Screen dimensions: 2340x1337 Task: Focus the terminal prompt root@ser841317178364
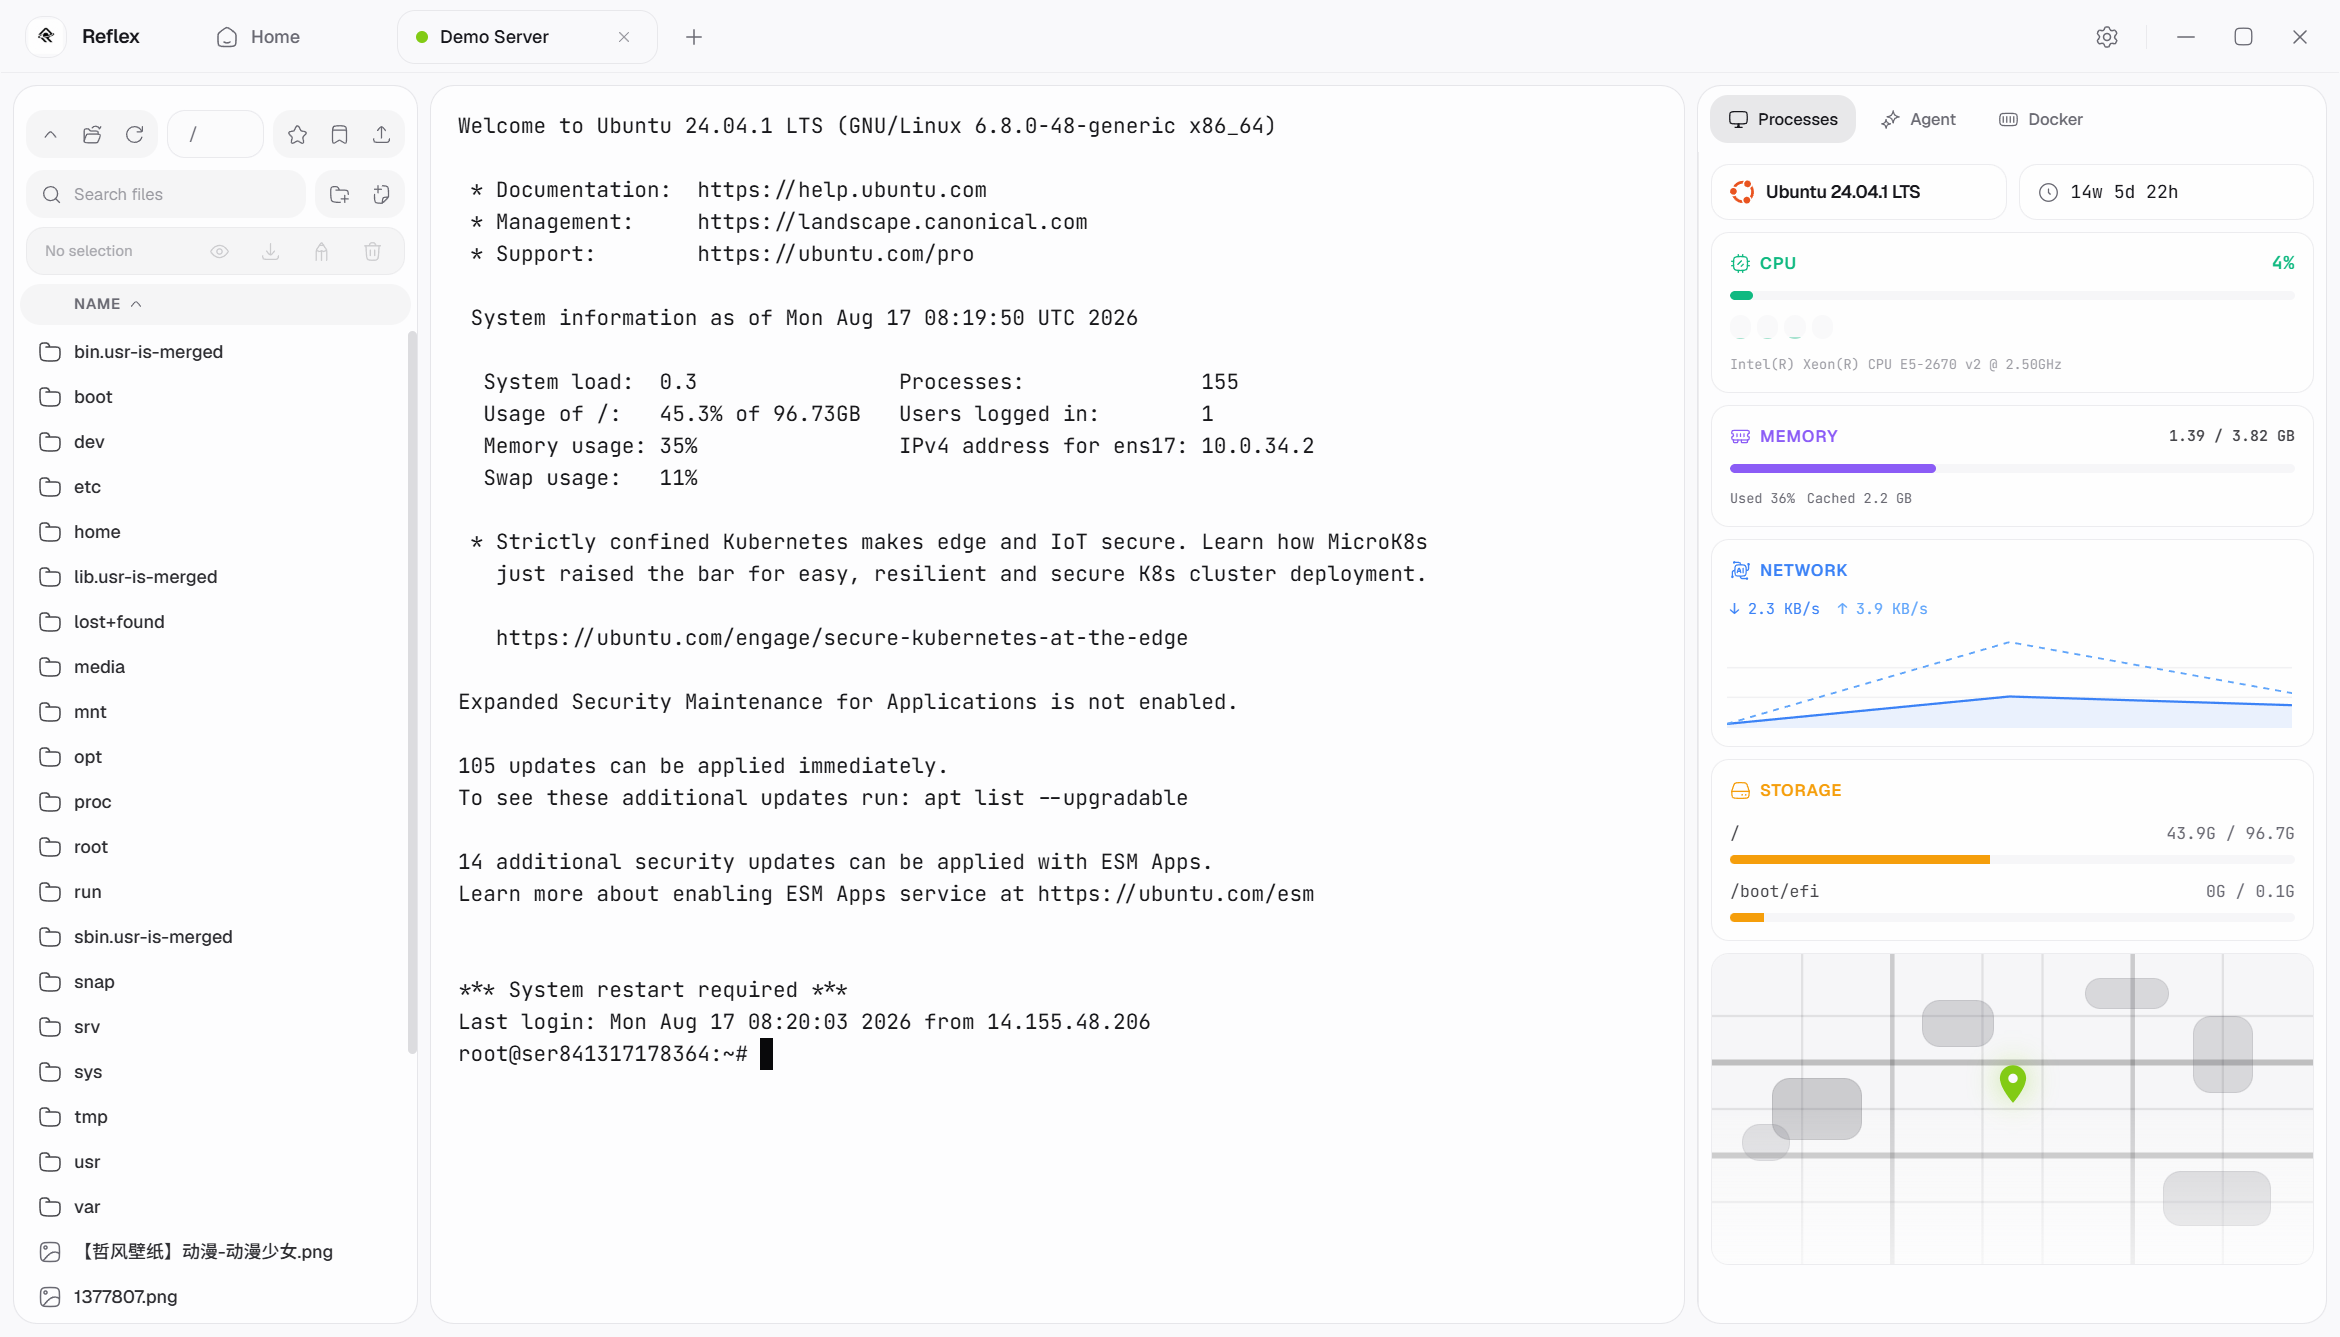pyautogui.click(x=603, y=1054)
